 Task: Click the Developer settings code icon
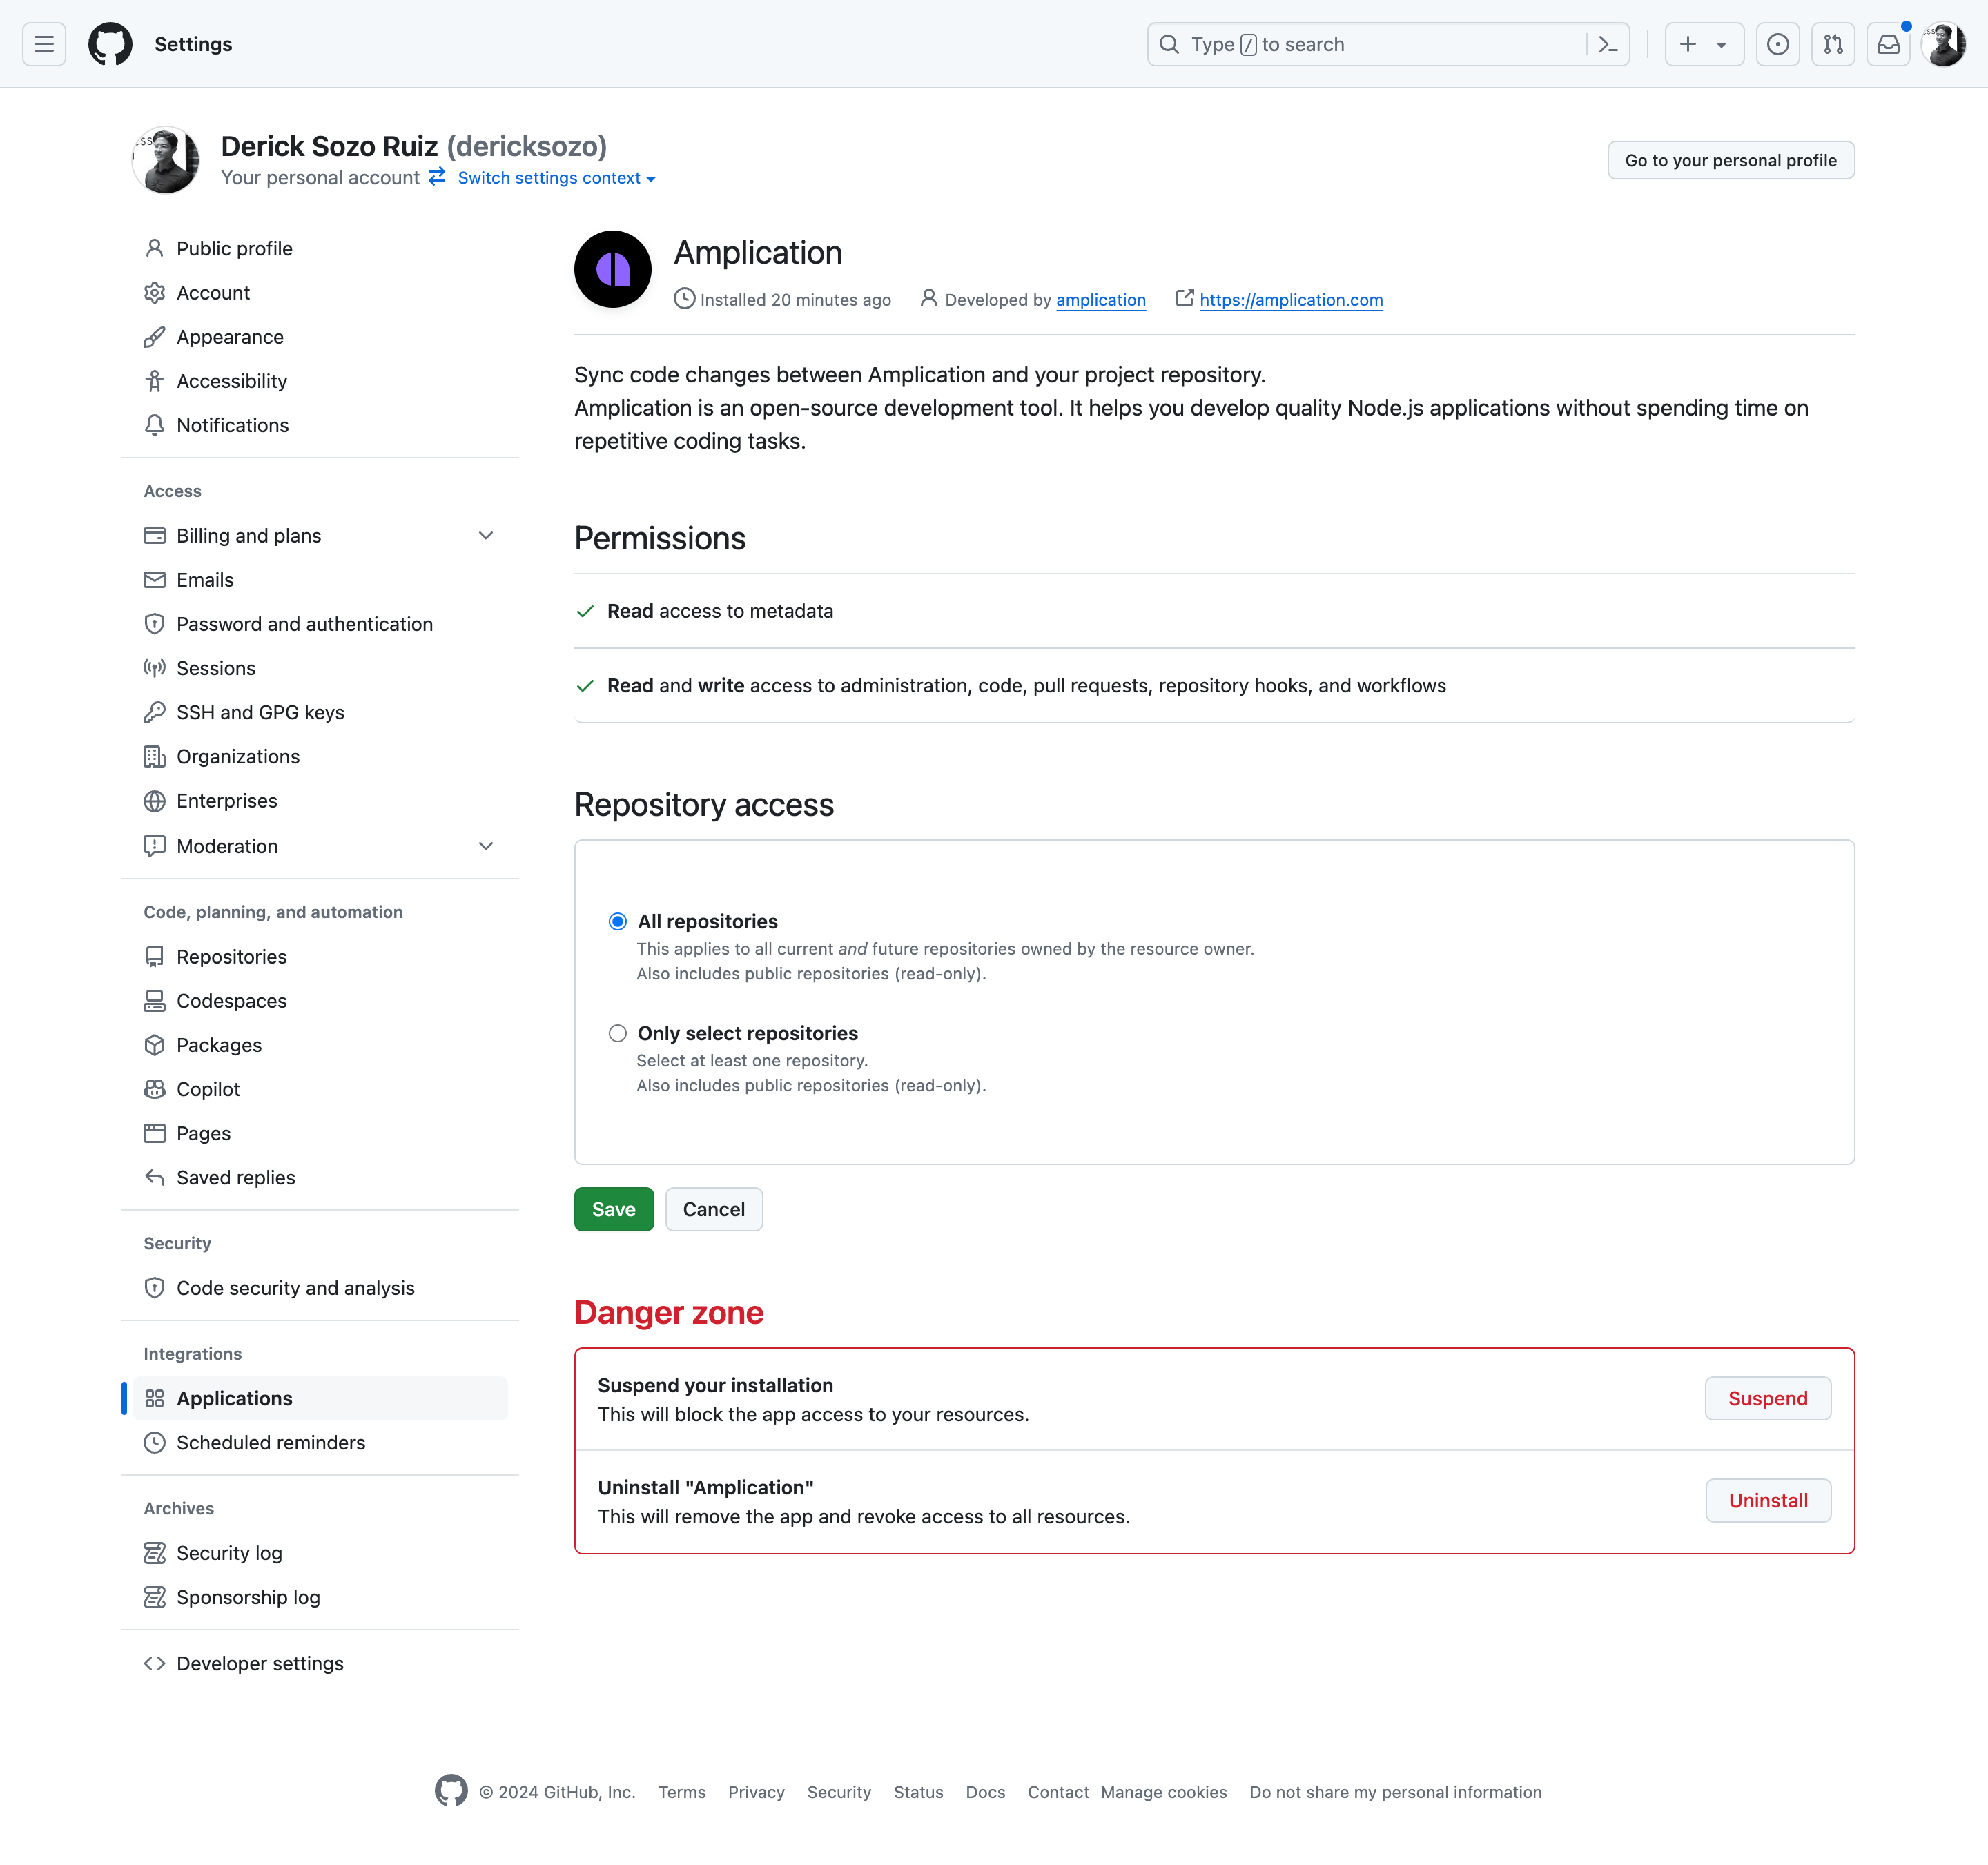(154, 1663)
